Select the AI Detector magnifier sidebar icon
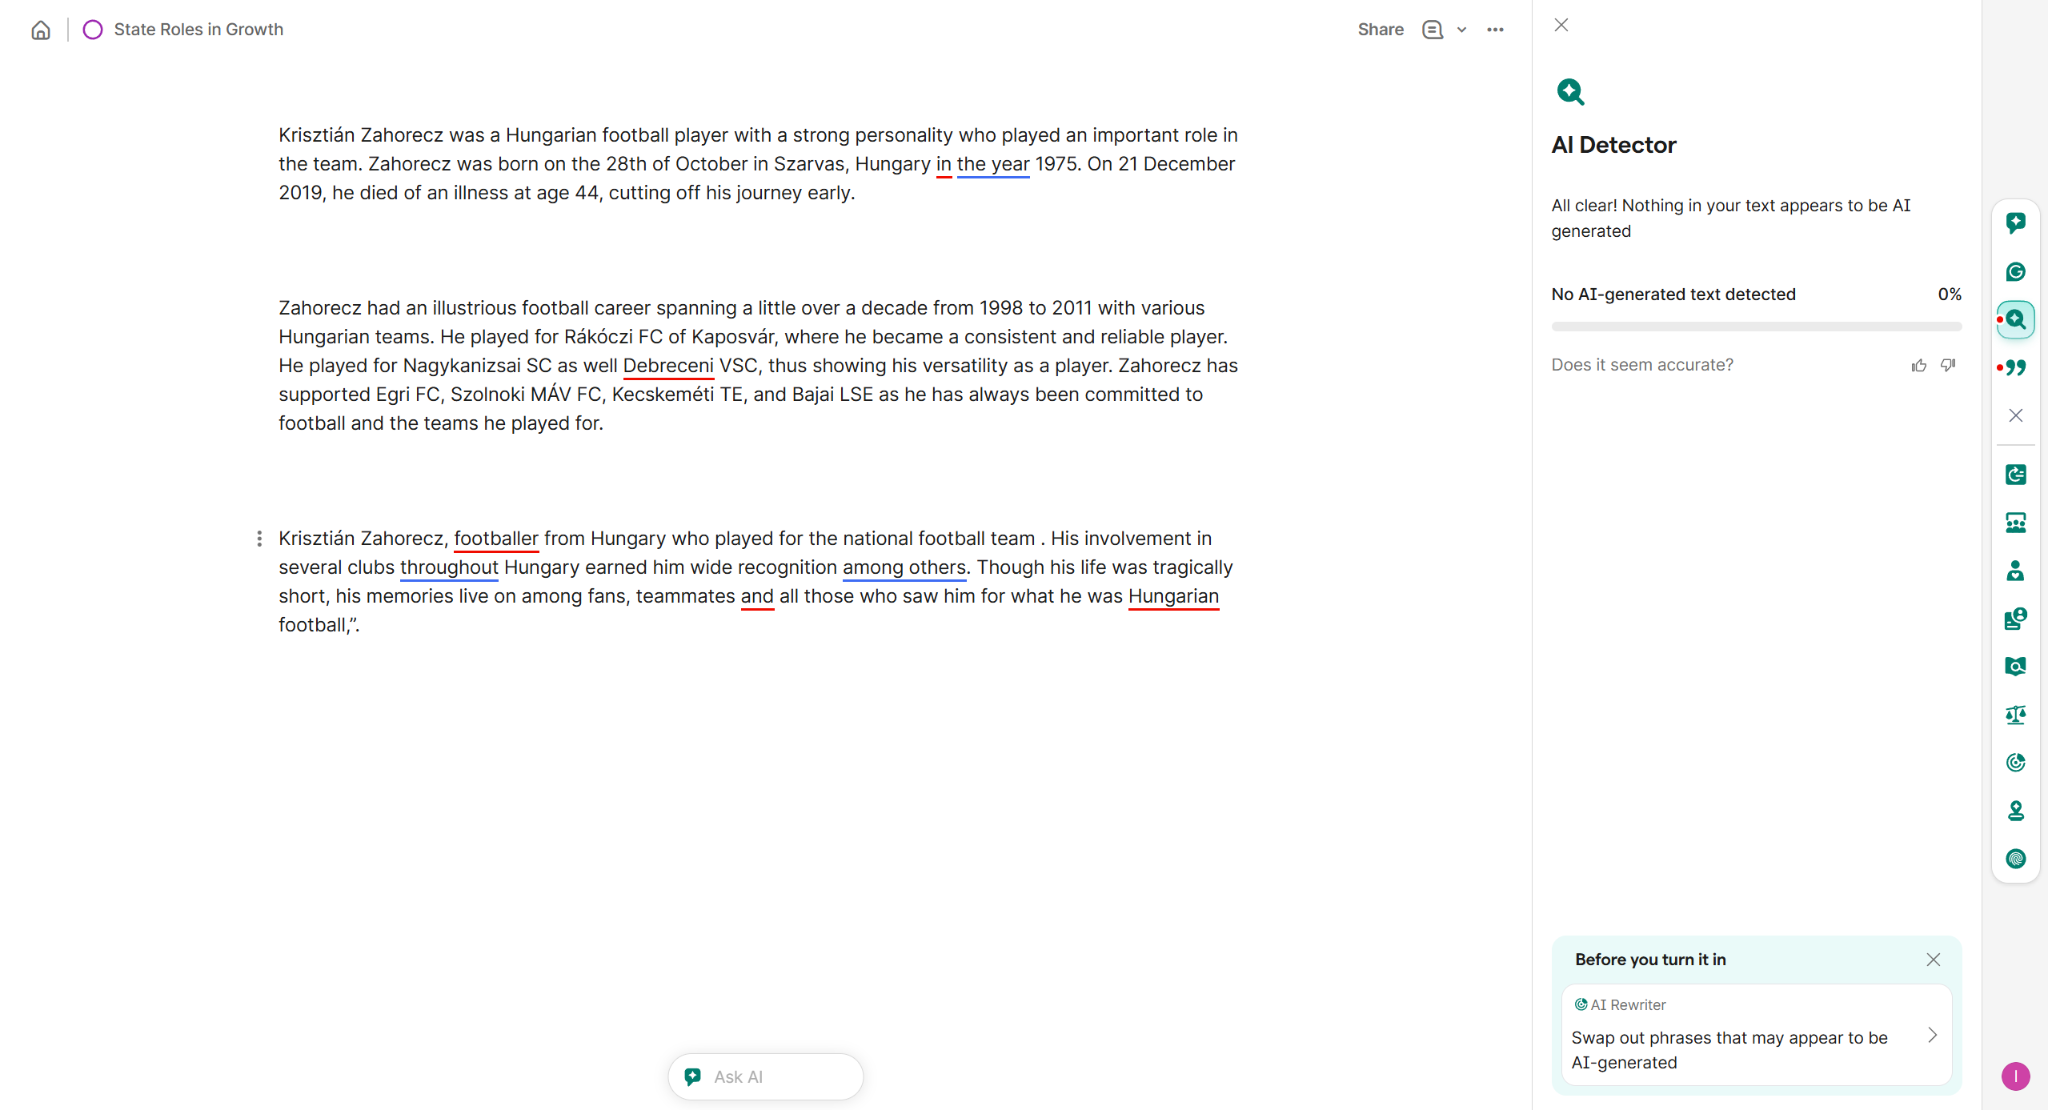The image size is (2048, 1110). click(x=2015, y=320)
